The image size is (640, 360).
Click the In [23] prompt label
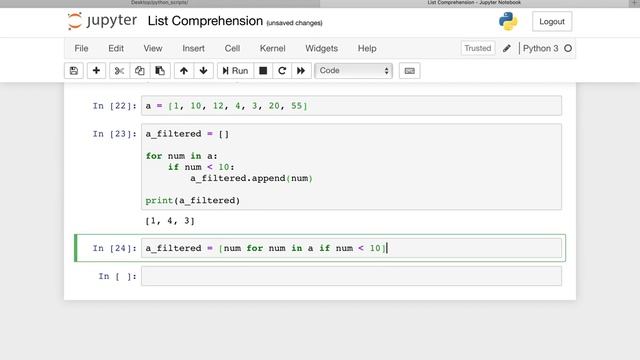coord(114,134)
